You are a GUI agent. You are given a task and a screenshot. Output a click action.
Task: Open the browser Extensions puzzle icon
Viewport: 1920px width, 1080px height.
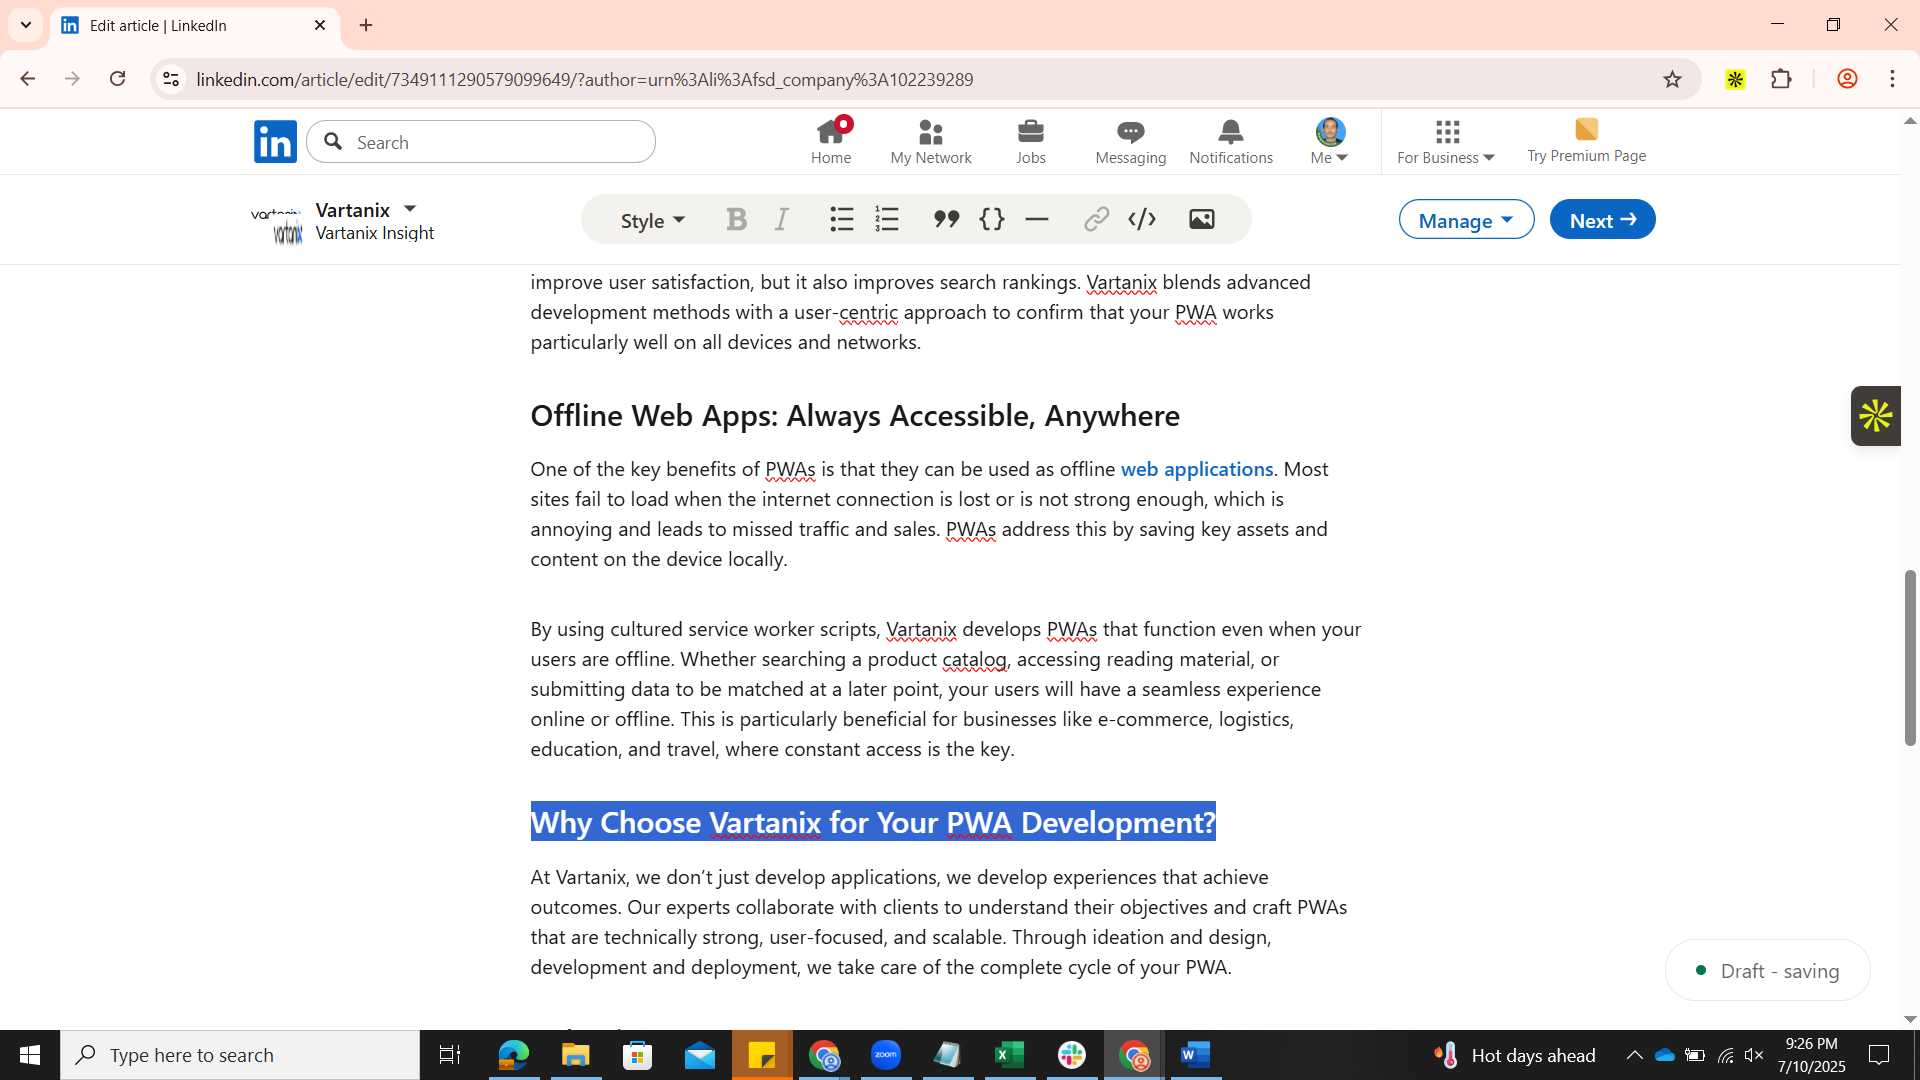pos(1781,79)
